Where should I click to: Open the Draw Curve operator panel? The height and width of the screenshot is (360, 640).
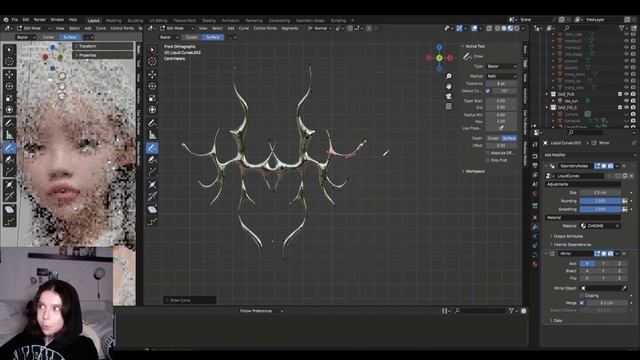tap(189, 300)
